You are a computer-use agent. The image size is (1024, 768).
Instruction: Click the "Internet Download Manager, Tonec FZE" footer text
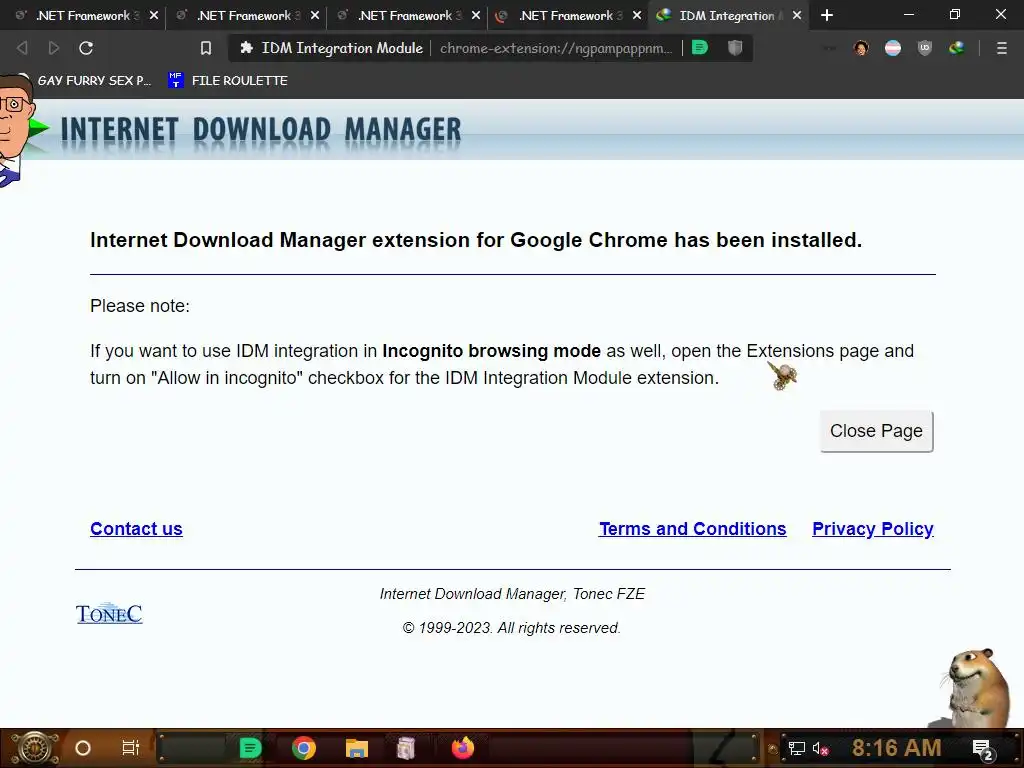[x=512, y=594]
